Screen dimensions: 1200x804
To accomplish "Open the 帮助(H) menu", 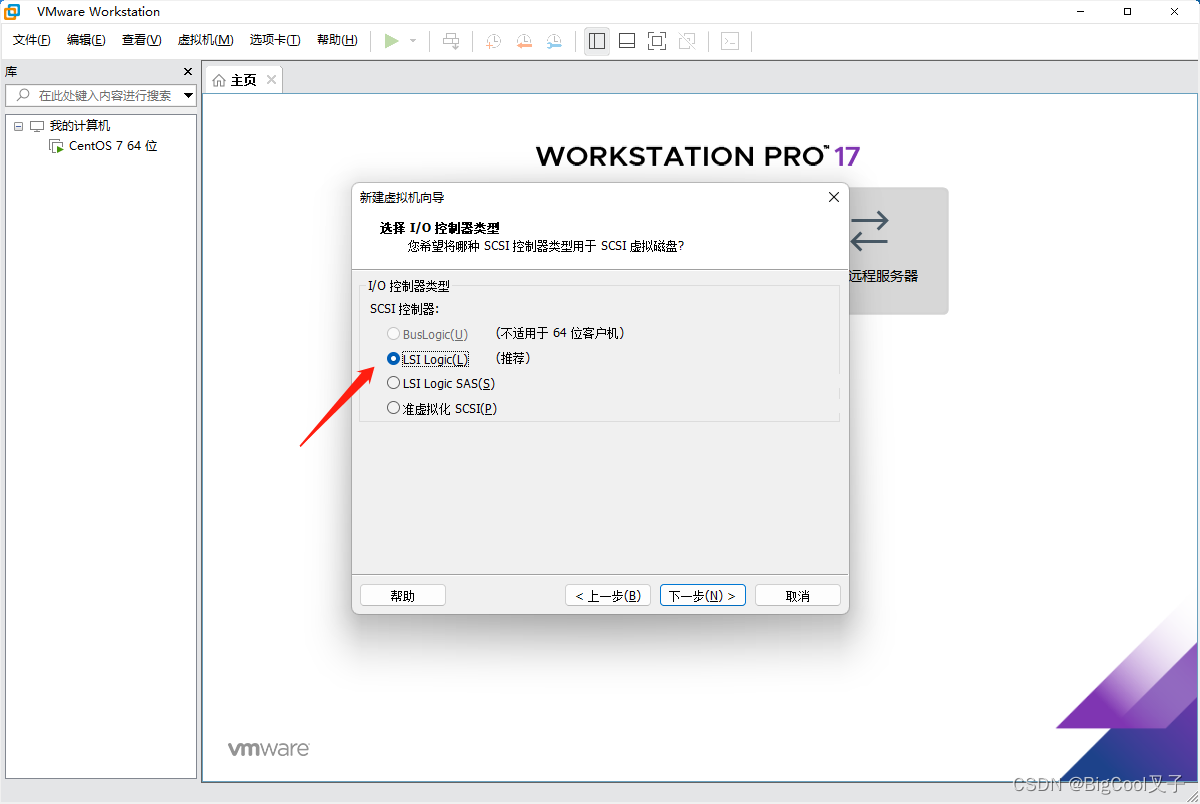I will [x=337, y=40].
